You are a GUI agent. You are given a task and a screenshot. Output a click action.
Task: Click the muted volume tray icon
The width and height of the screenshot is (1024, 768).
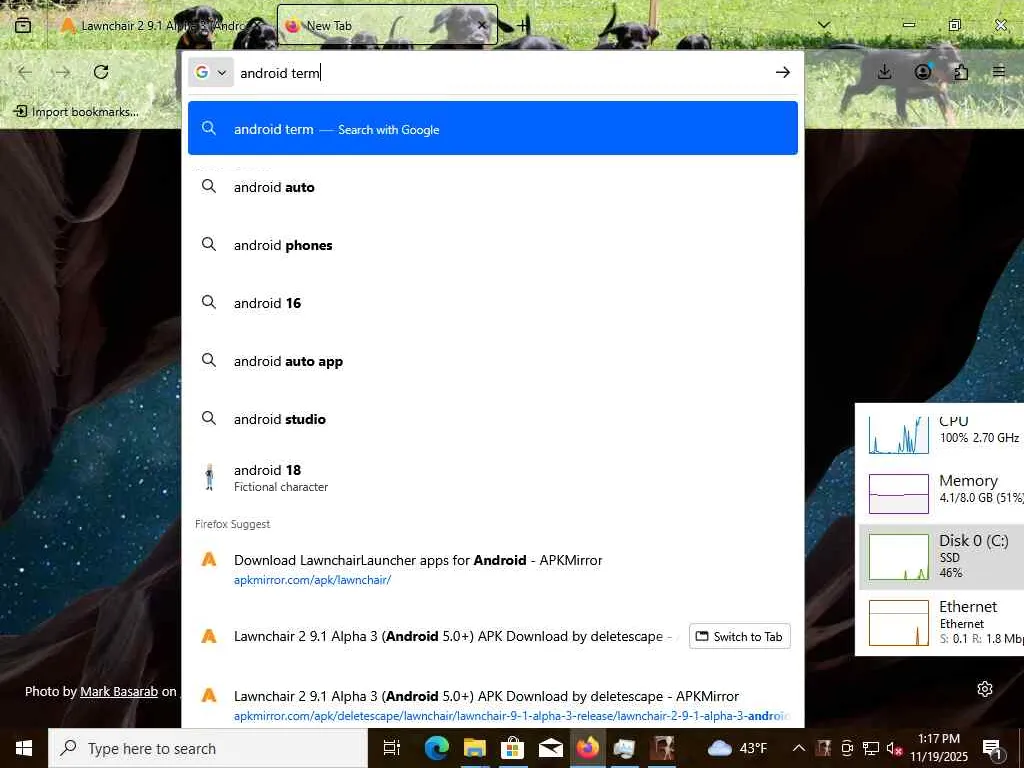tap(894, 748)
